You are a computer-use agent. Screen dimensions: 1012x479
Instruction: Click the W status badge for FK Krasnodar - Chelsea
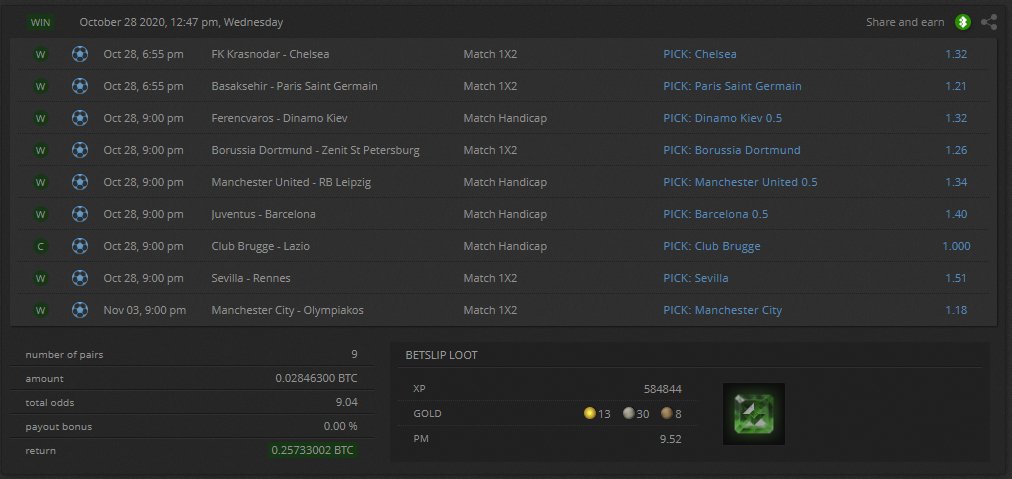[41, 54]
